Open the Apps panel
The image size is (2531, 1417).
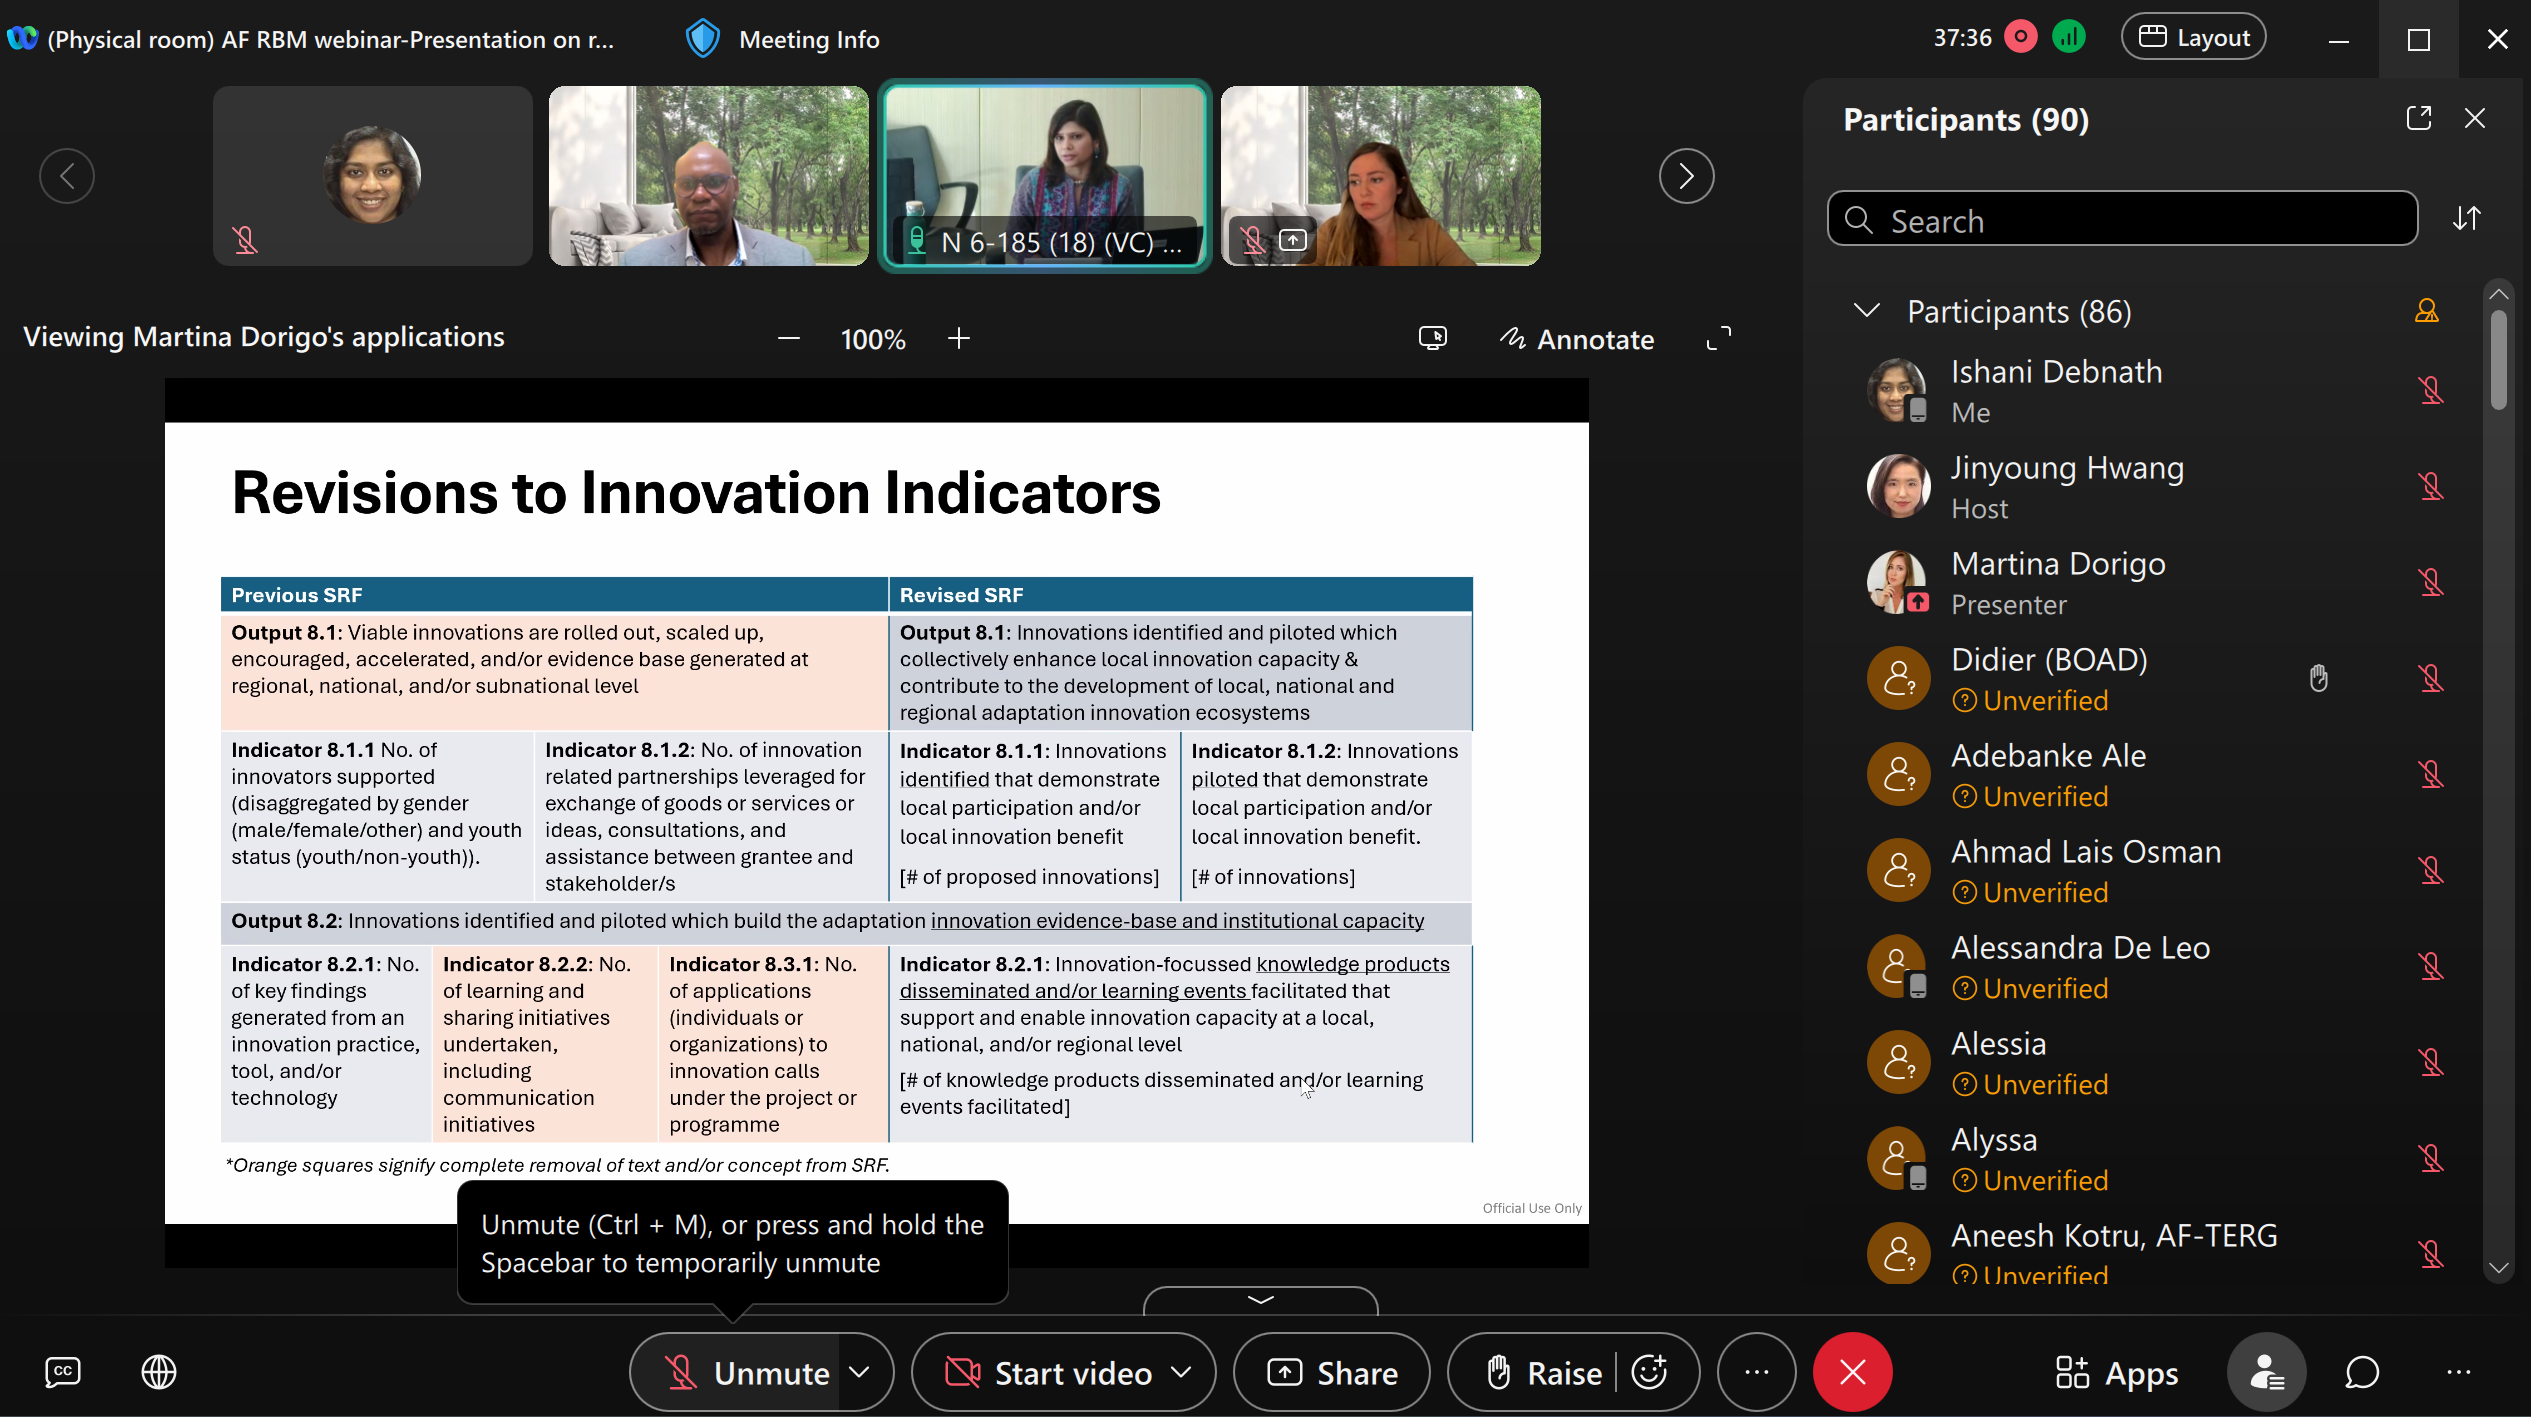tap(2116, 1372)
